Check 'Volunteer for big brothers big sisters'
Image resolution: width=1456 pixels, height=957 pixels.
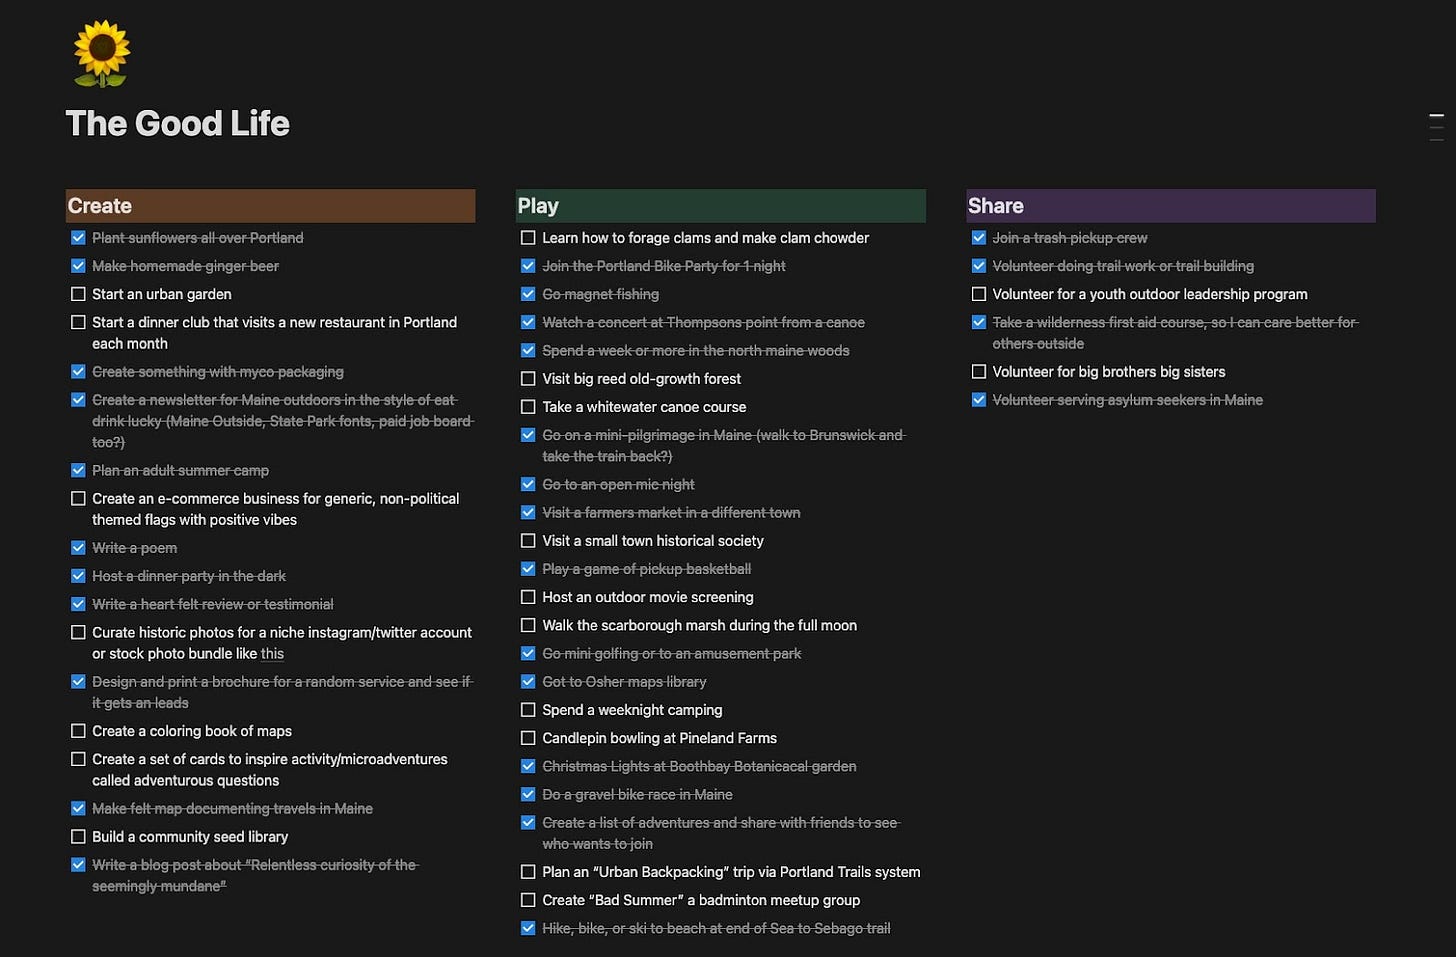pyautogui.click(x=979, y=371)
